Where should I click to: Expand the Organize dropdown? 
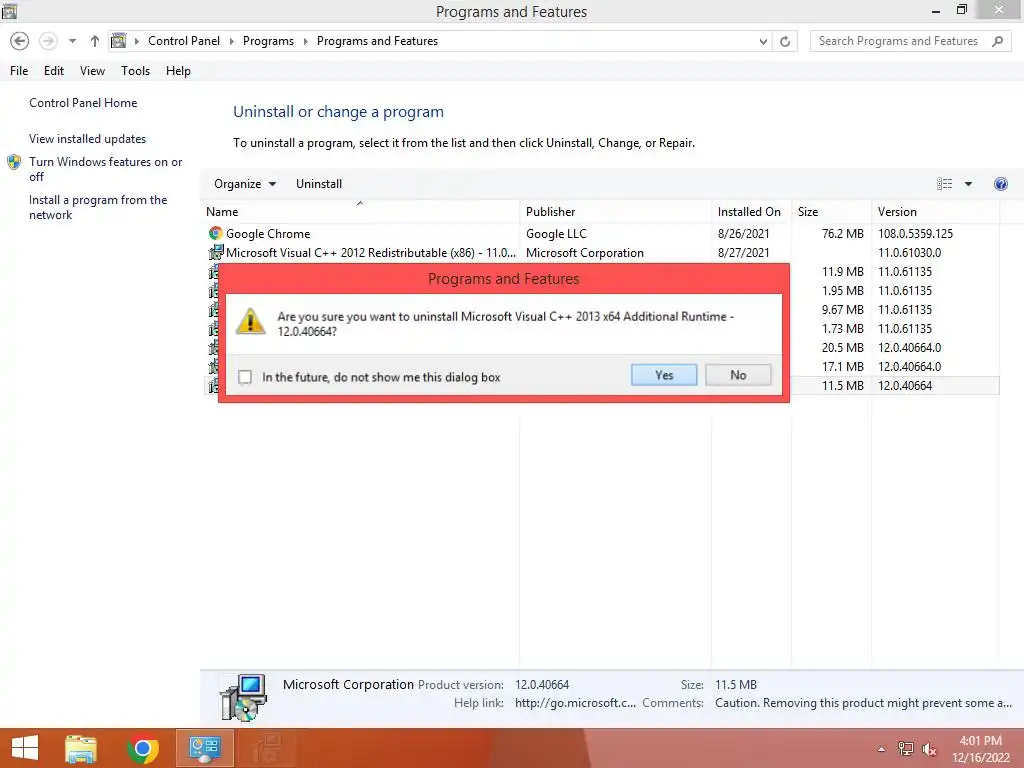pos(245,184)
